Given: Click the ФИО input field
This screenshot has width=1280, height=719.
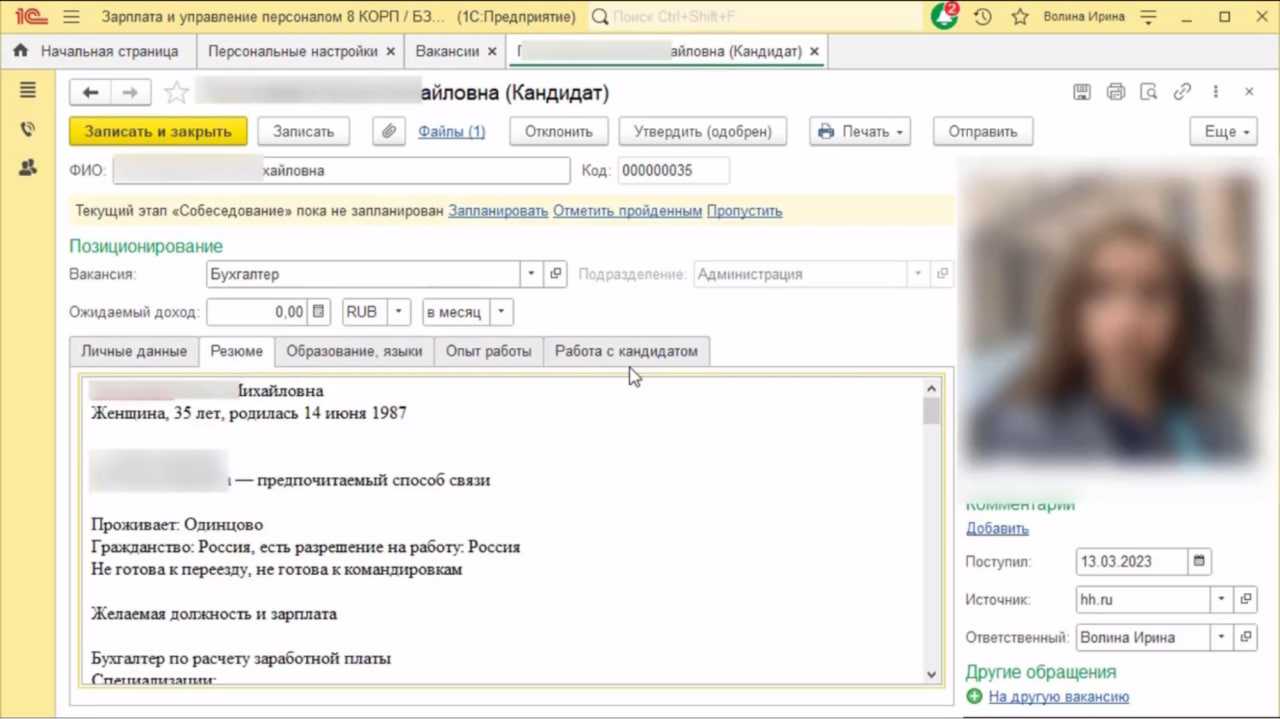Looking at the screenshot, I should point(340,171).
